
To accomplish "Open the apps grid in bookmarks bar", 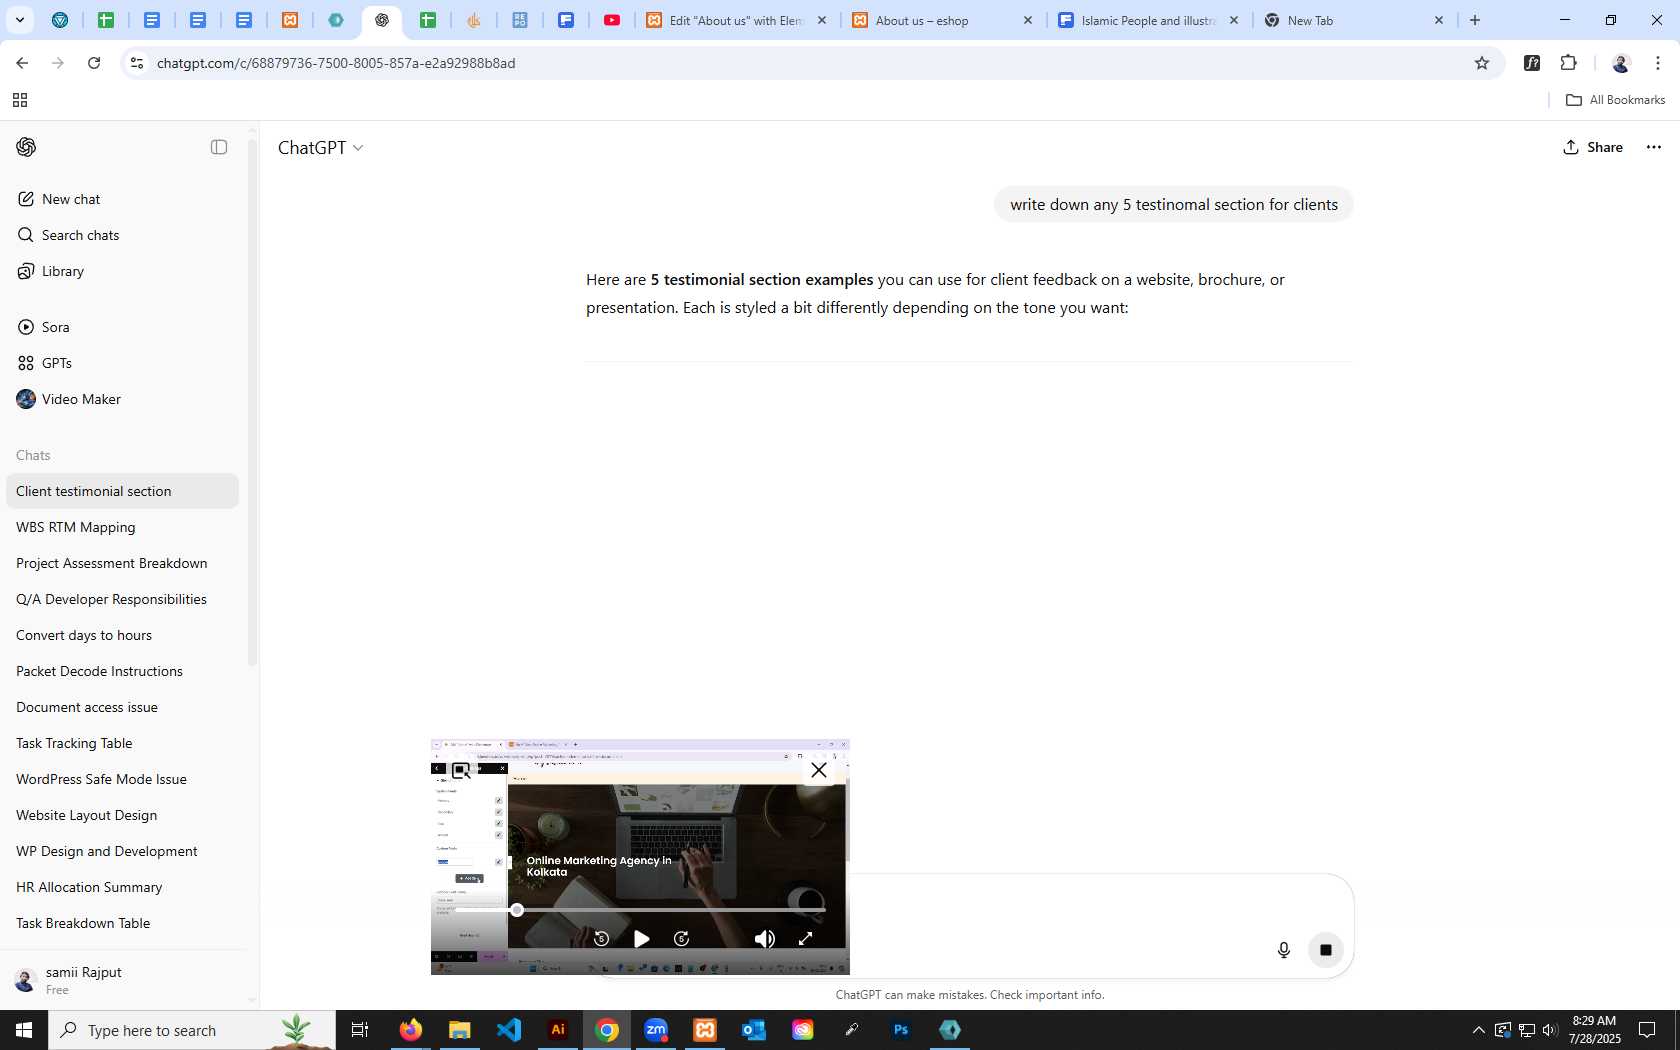I will [19, 100].
